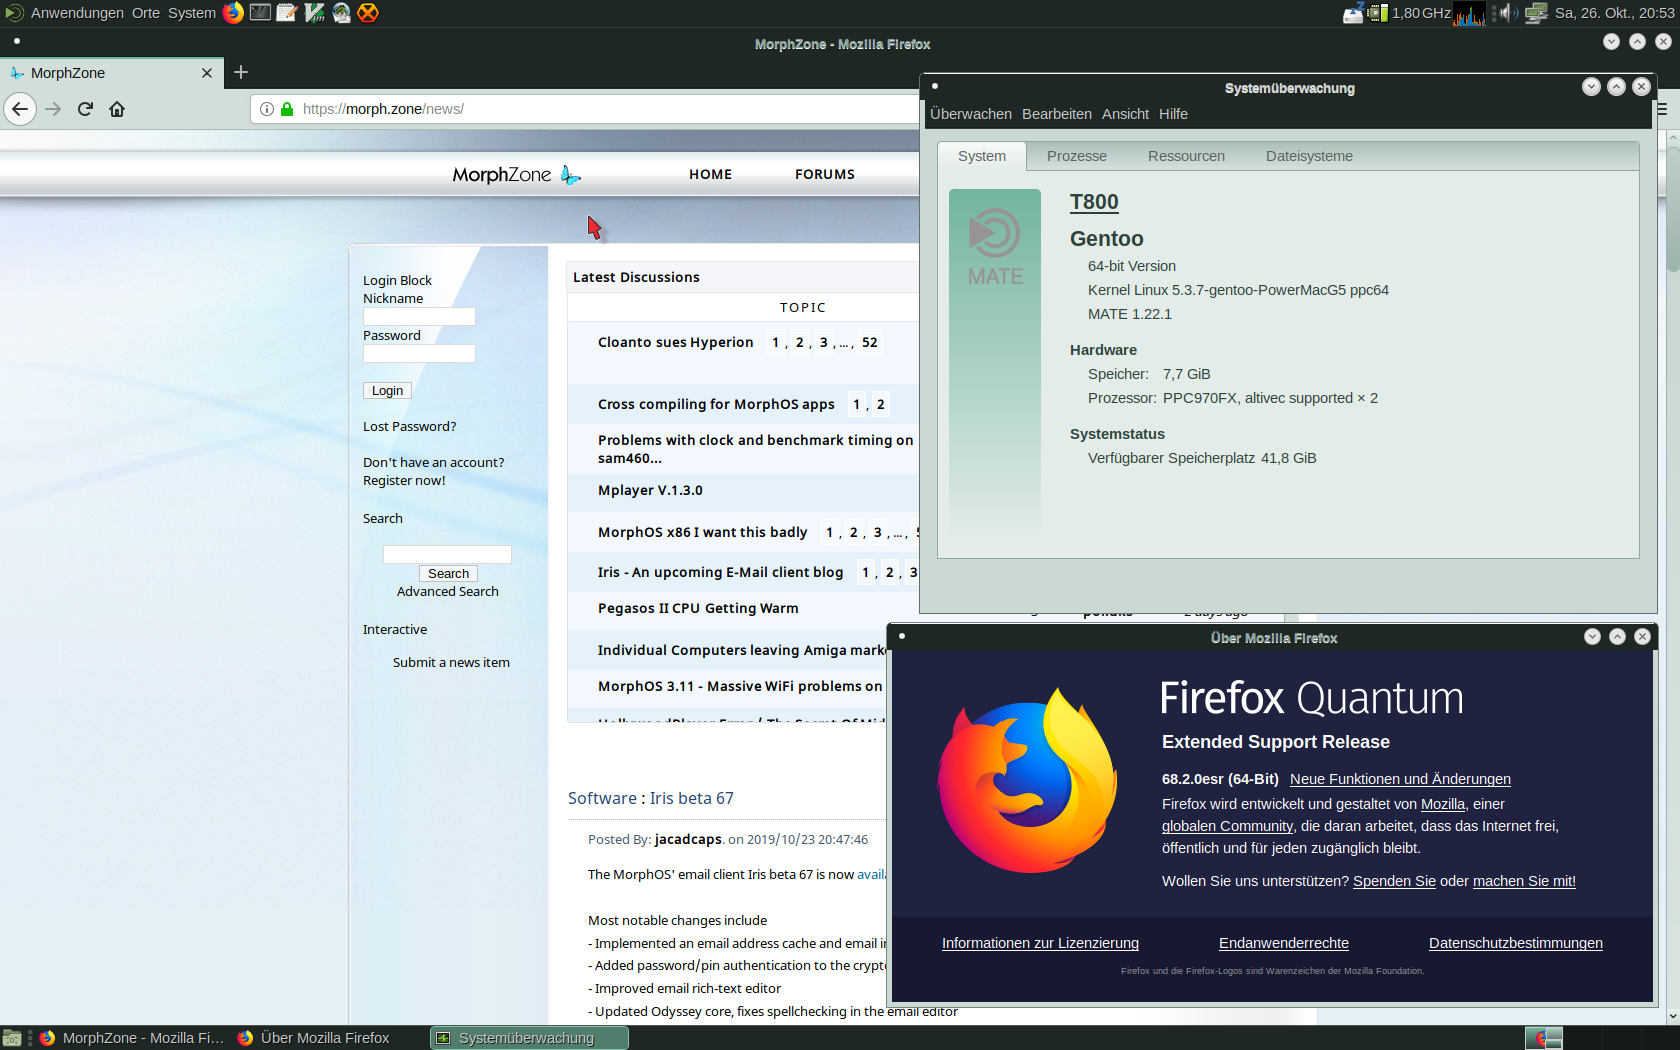Focus the site search input field
This screenshot has height=1050, width=1680.
(x=447, y=554)
